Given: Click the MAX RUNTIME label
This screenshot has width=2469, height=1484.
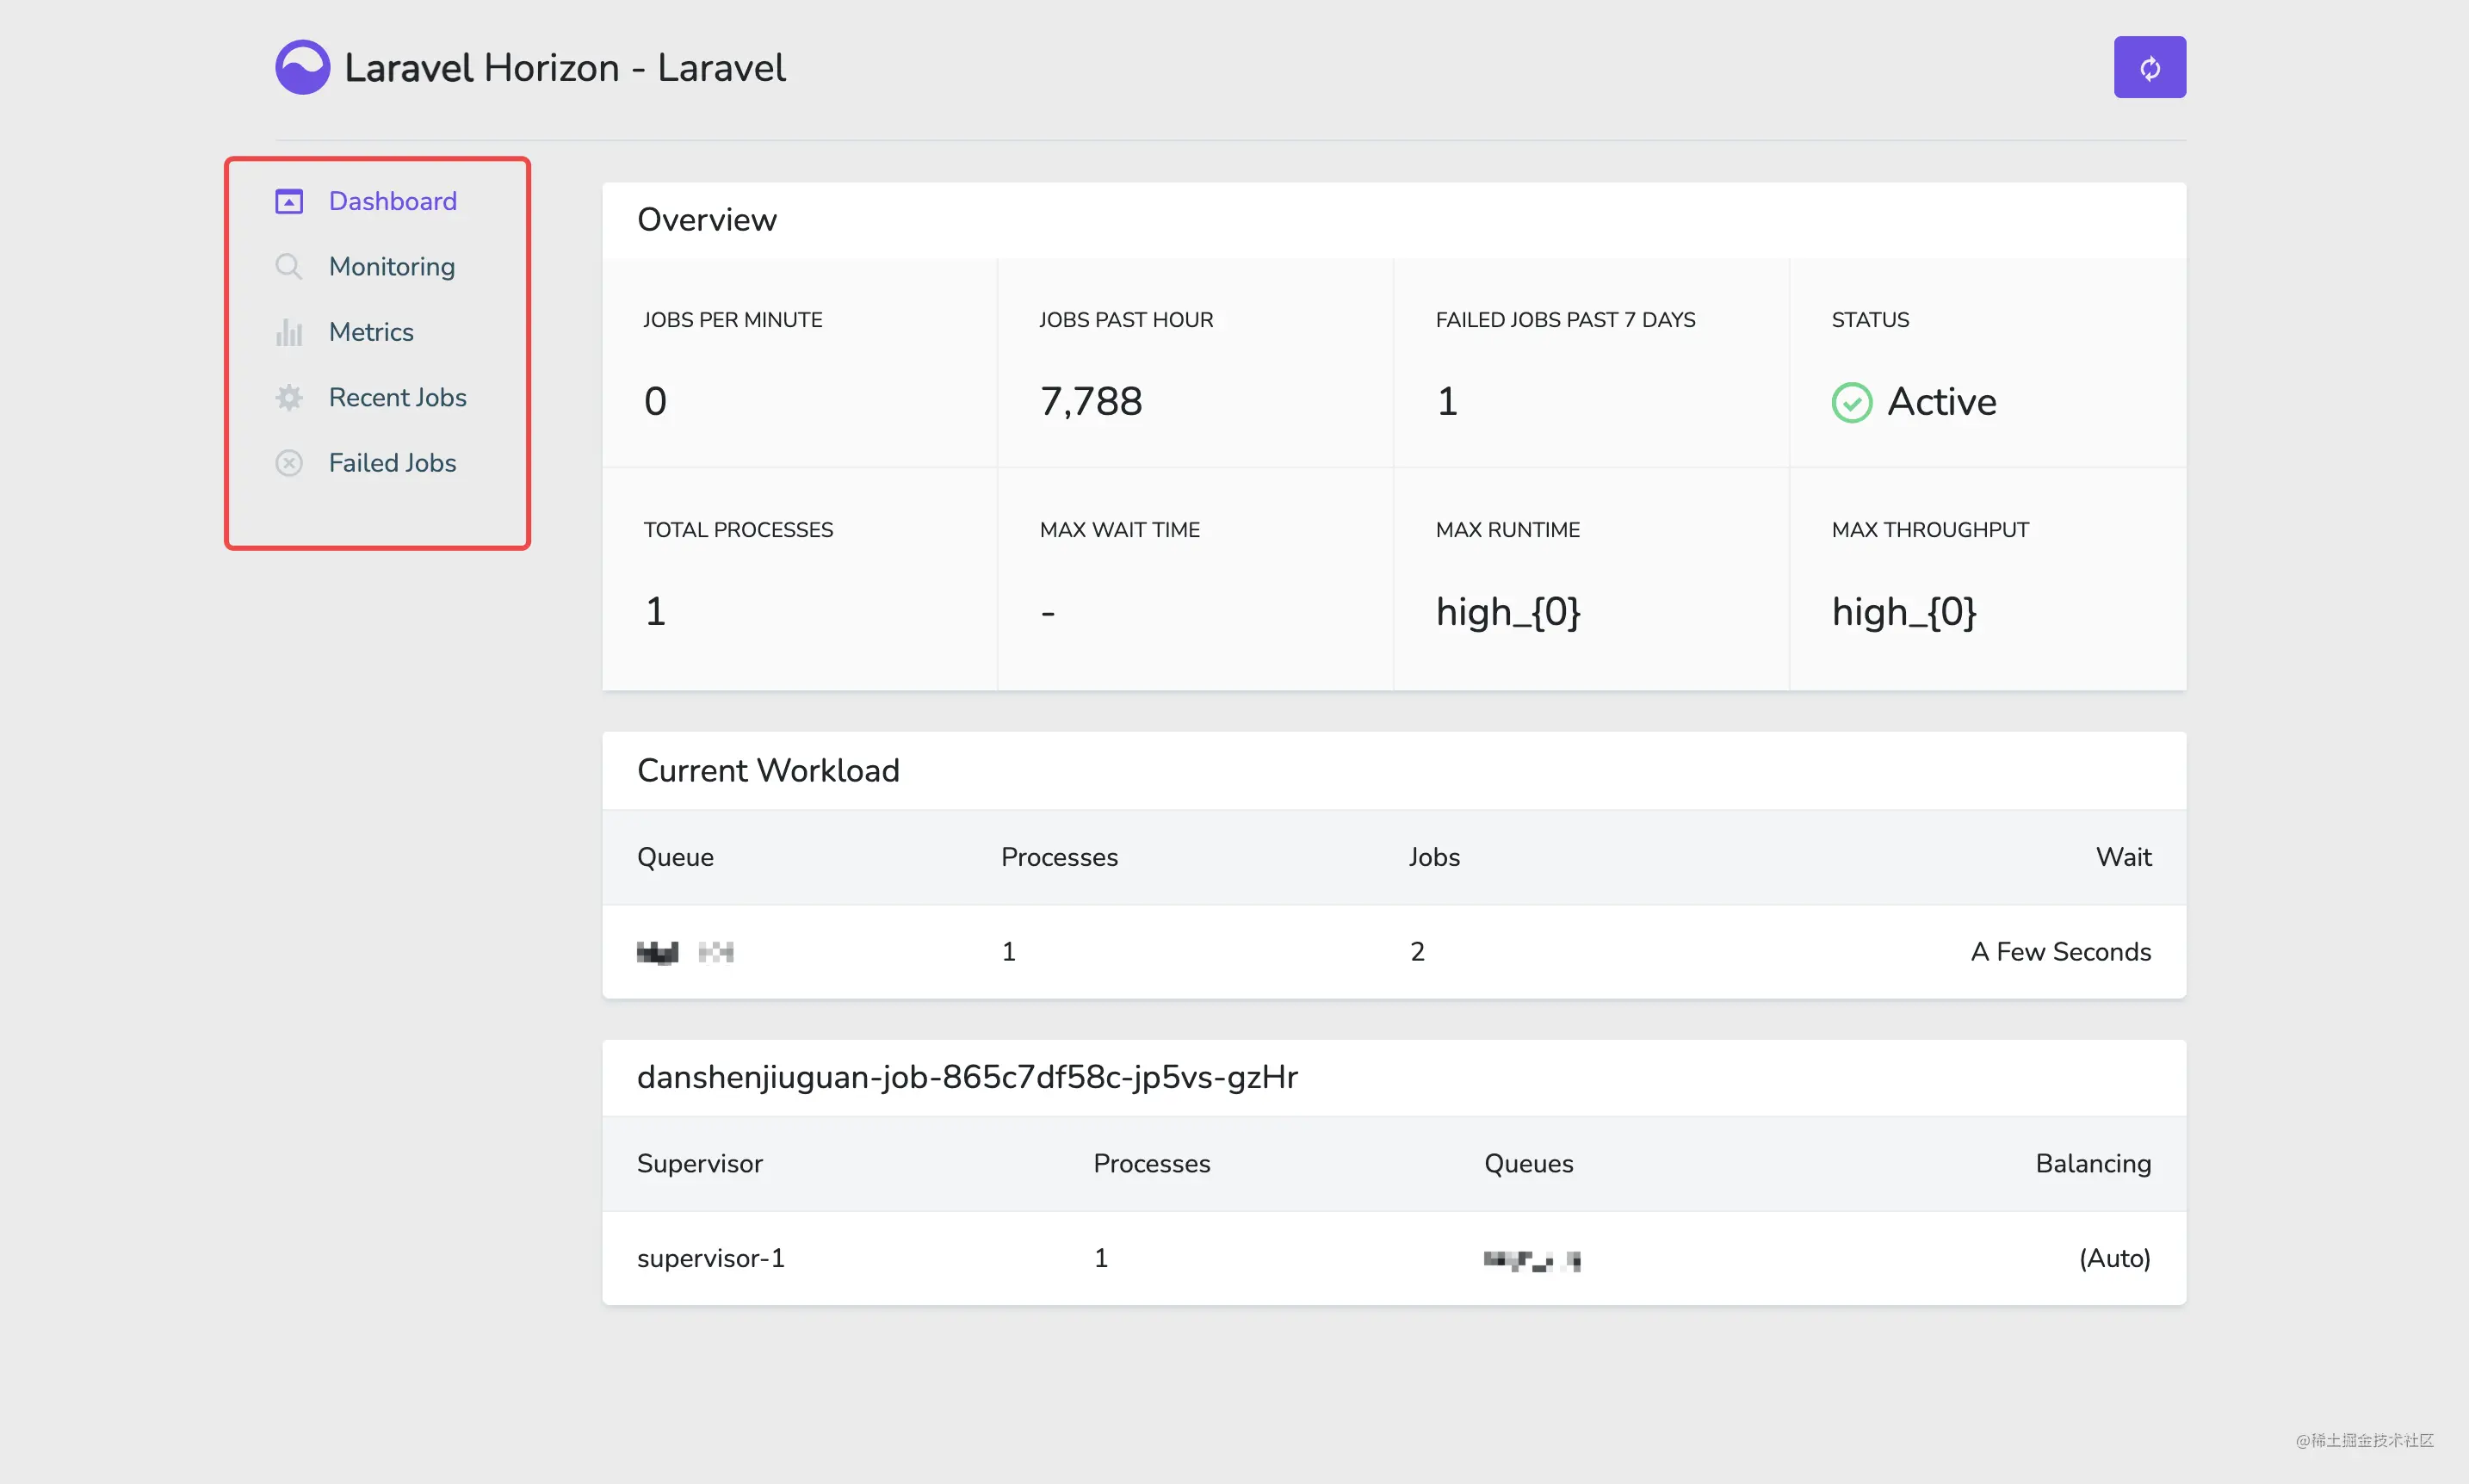Looking at the screenshot, I should click(x=1507, y=530).
